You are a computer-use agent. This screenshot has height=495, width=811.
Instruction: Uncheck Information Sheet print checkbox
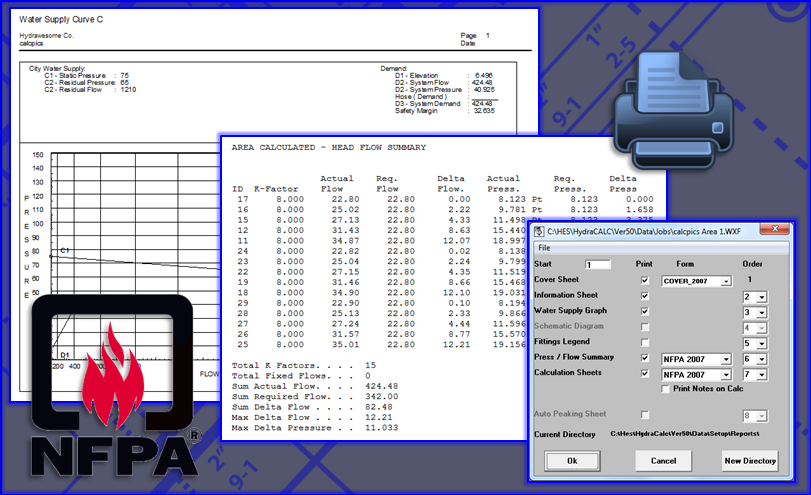click(645, 297)
